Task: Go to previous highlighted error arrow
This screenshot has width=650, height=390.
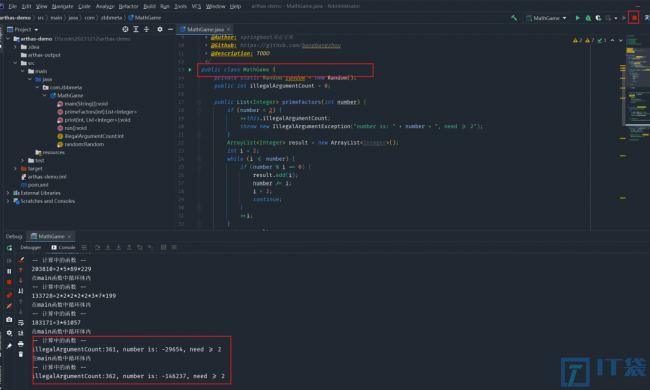Action: point(612,40)
